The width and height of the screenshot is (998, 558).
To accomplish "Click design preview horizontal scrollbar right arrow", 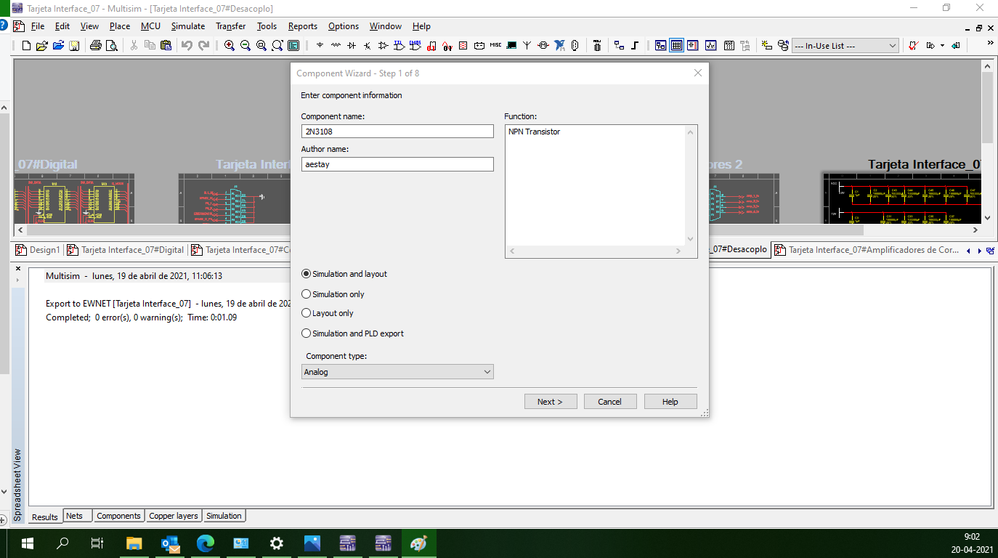I will [x=975, y=230].
